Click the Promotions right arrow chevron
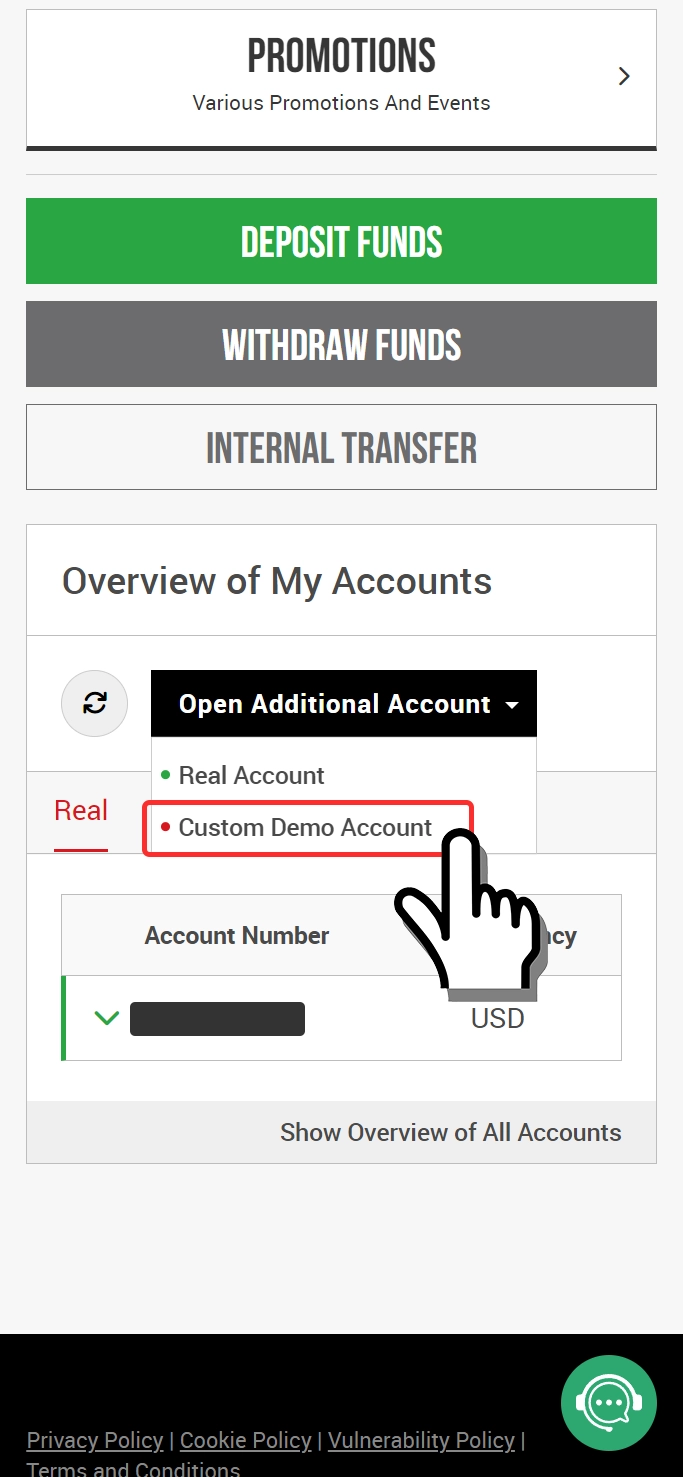This screenshot has height=1477, width=683. coord(624,76)
